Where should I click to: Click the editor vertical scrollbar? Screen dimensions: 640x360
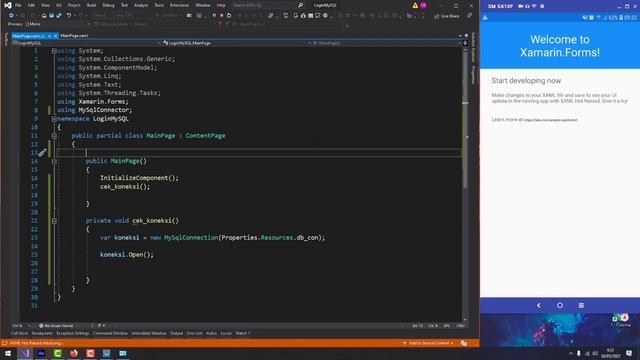(465, 184)
